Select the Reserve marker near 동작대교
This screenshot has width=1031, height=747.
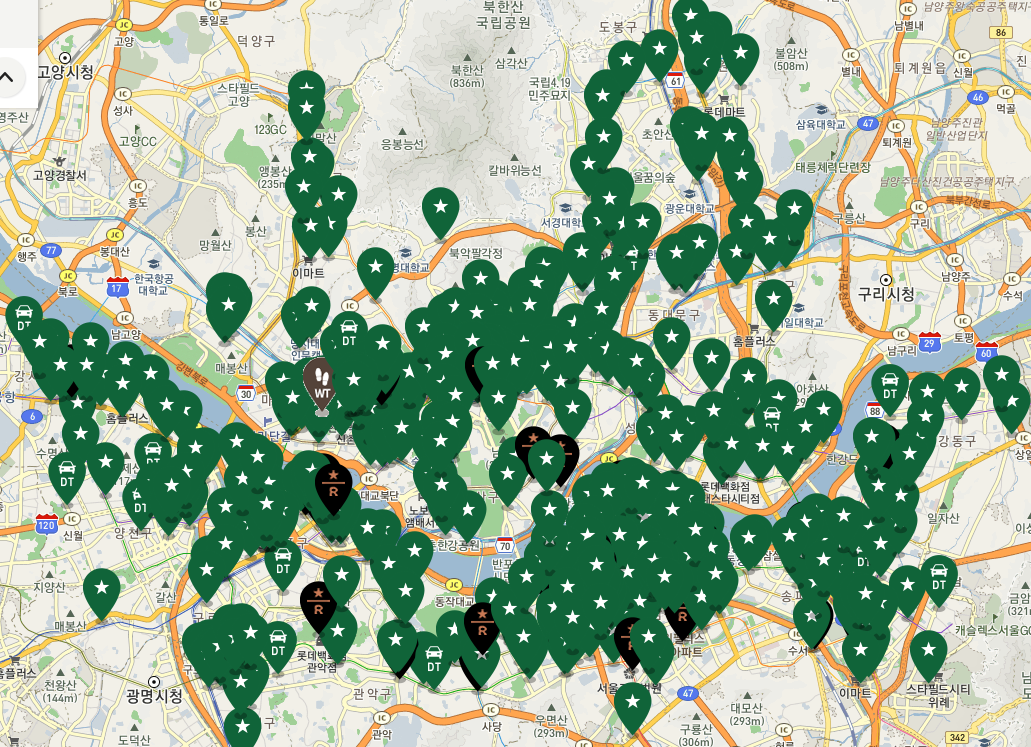coord(482,624)
